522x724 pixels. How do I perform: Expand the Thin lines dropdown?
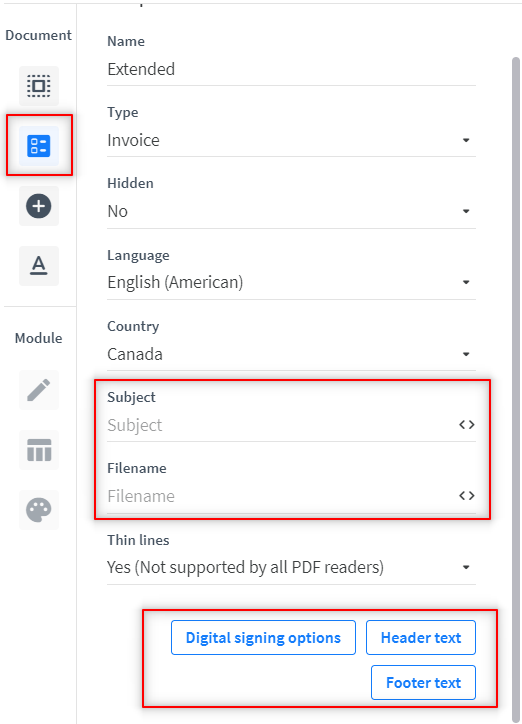point(291,567)
